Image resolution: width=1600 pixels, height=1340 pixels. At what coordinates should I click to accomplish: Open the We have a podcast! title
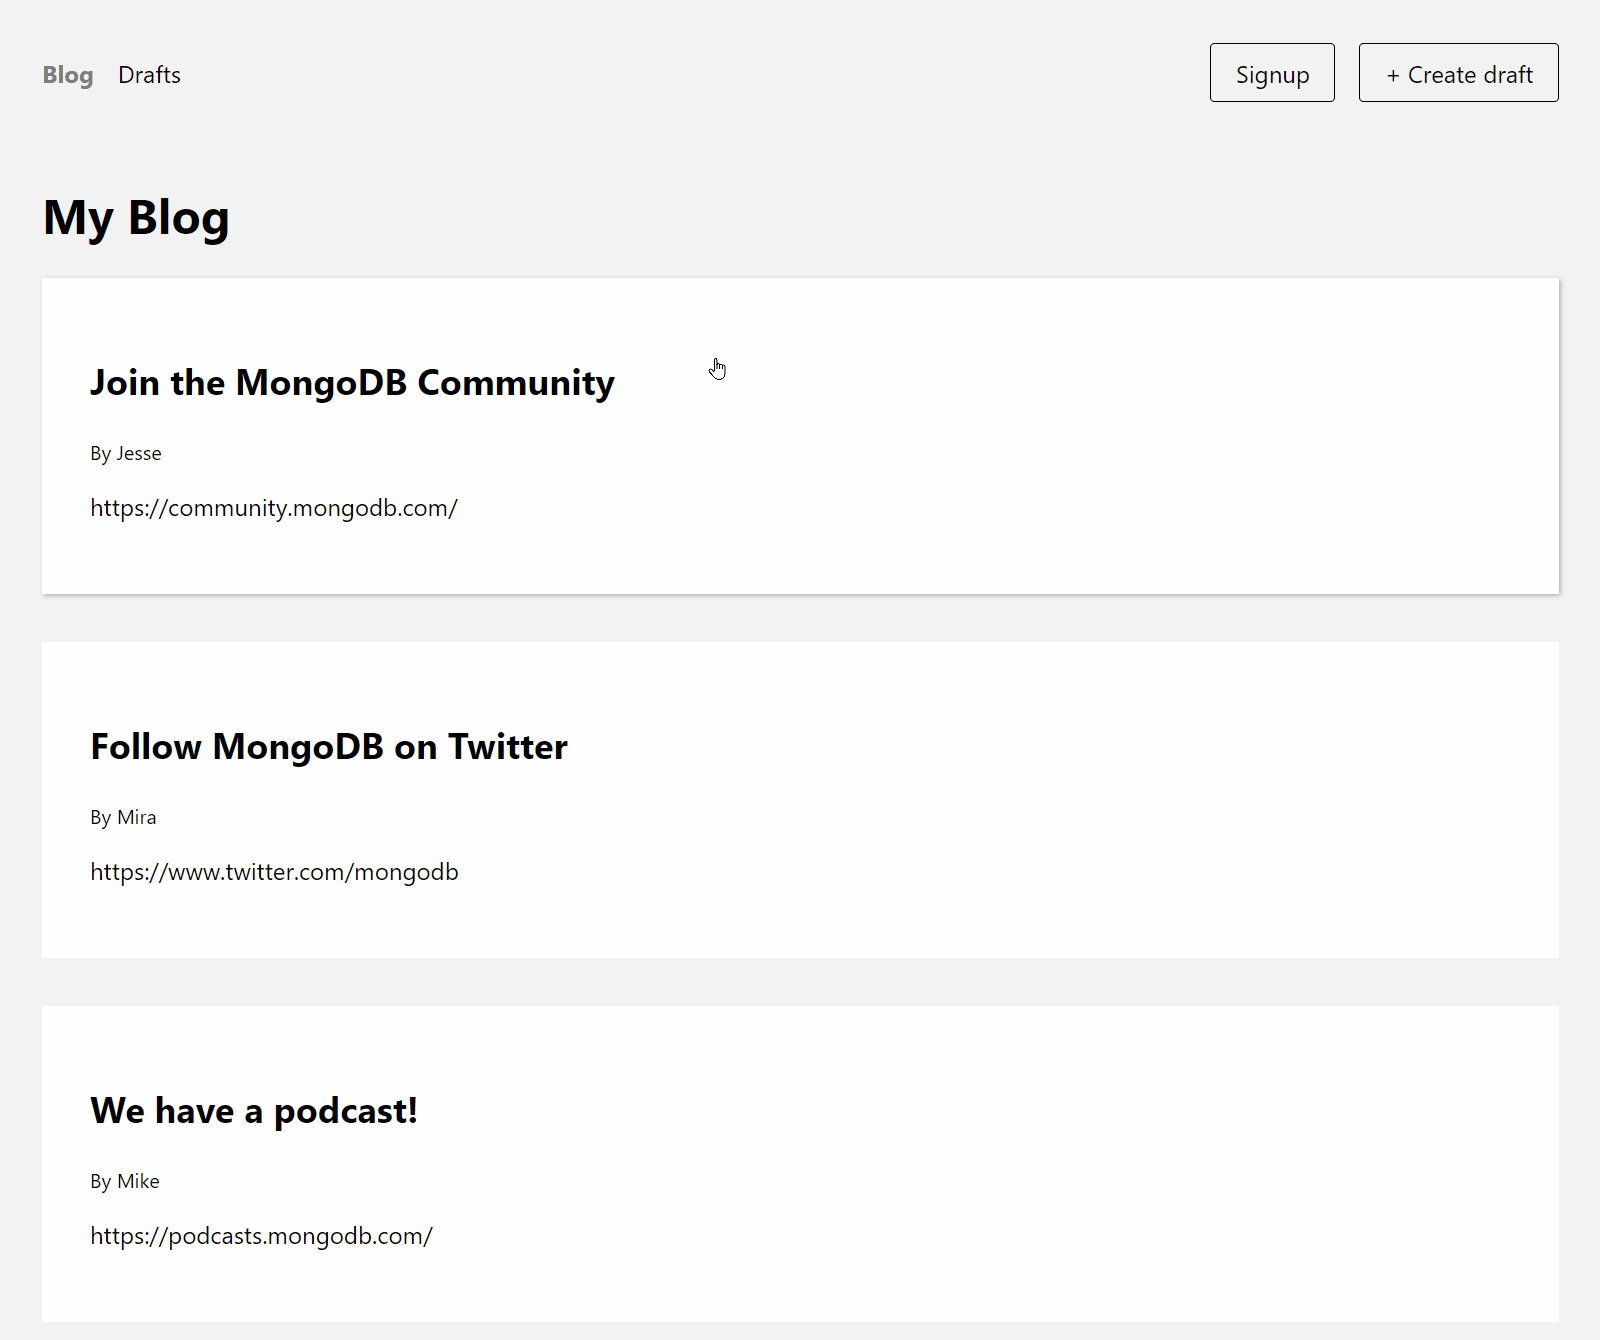click(254, 1111)
